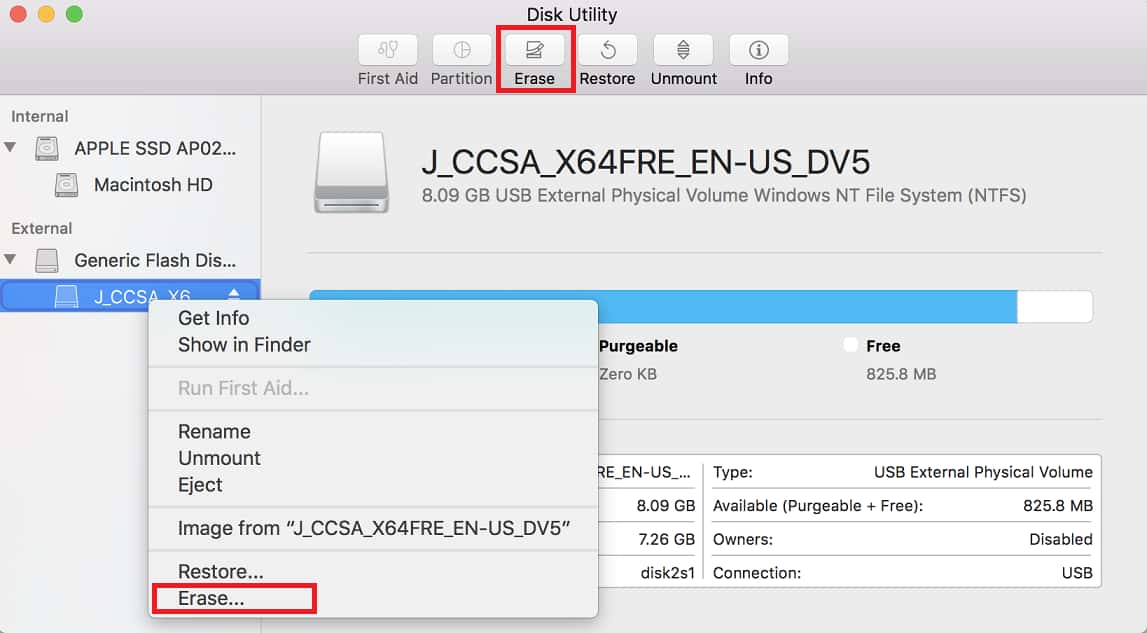Zoom the window with green button
1147x633 pixels.
click(75, 14)
